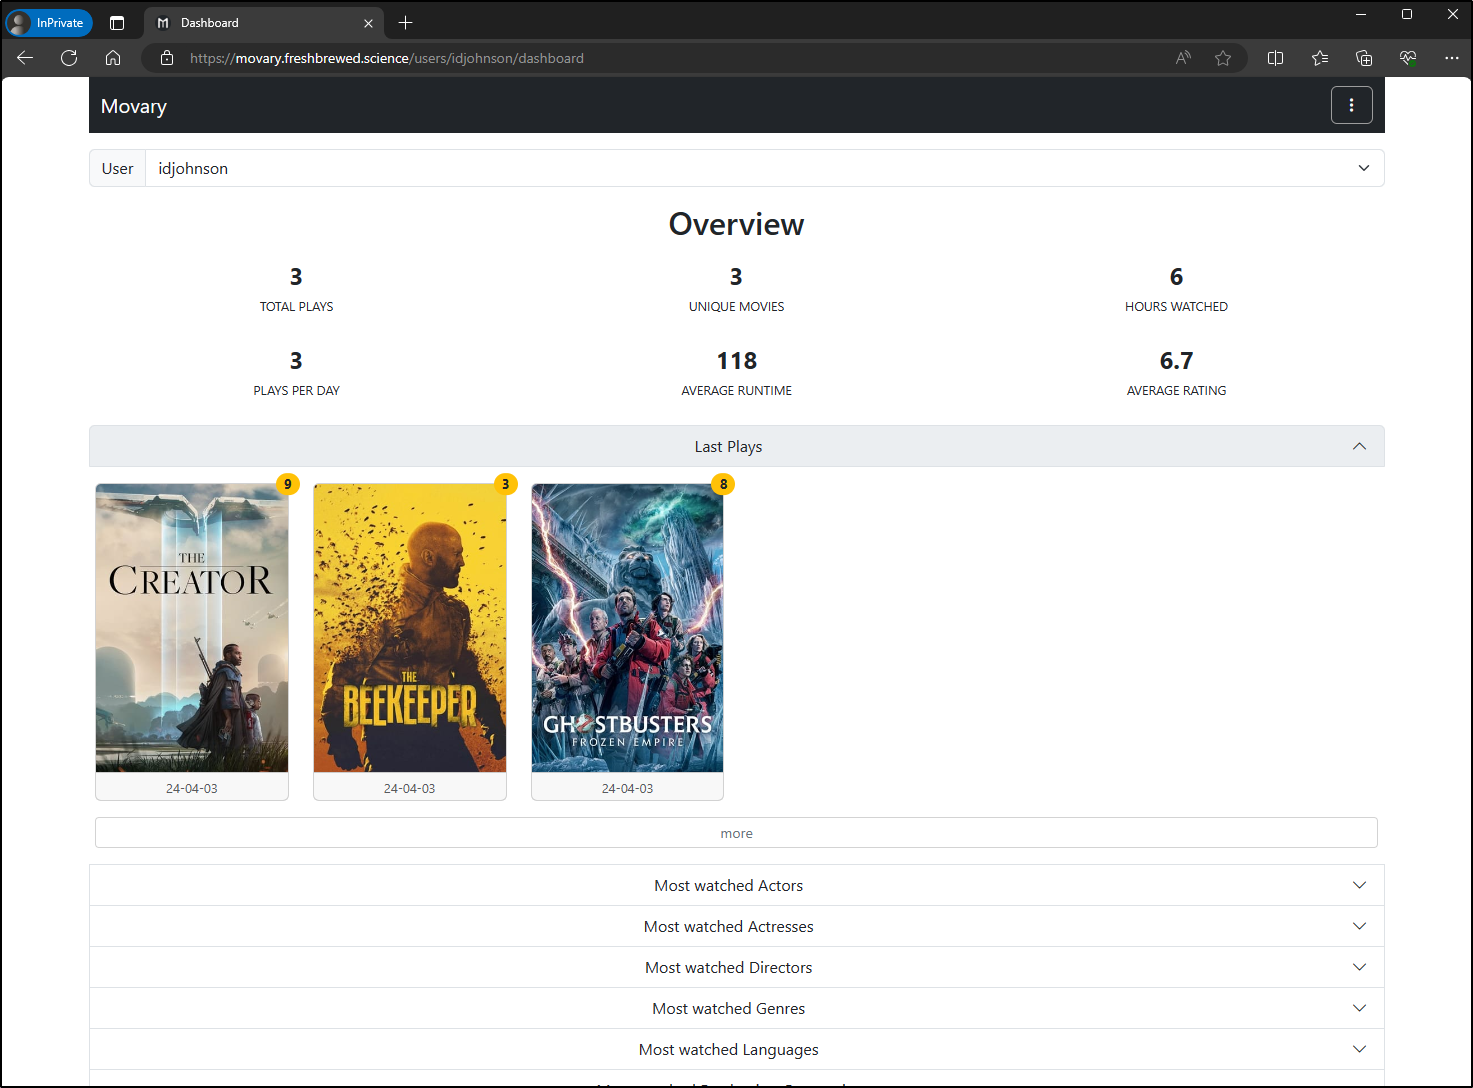Open the tab actions menu icon
The image size is (1473, 1088).
117,23
